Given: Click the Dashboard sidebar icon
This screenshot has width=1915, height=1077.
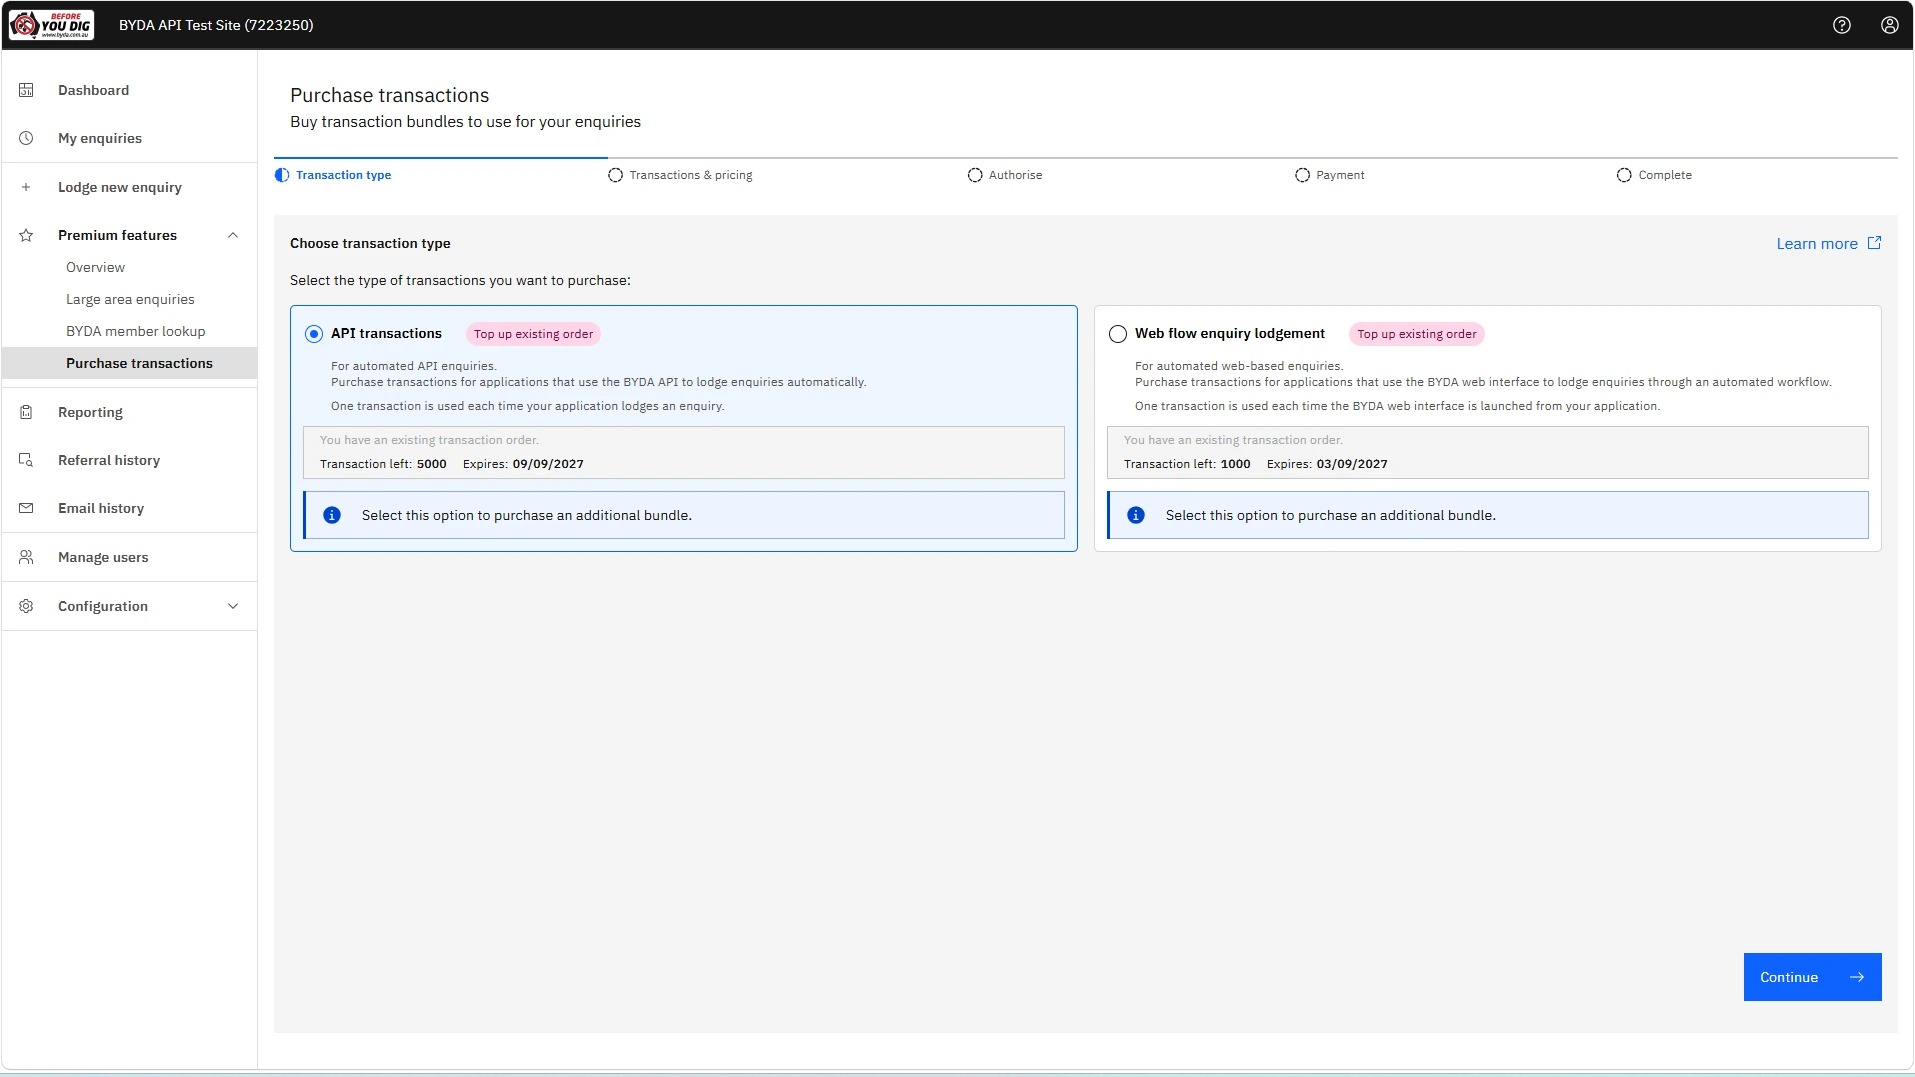Looking at the screenshot, I should 26,90.
